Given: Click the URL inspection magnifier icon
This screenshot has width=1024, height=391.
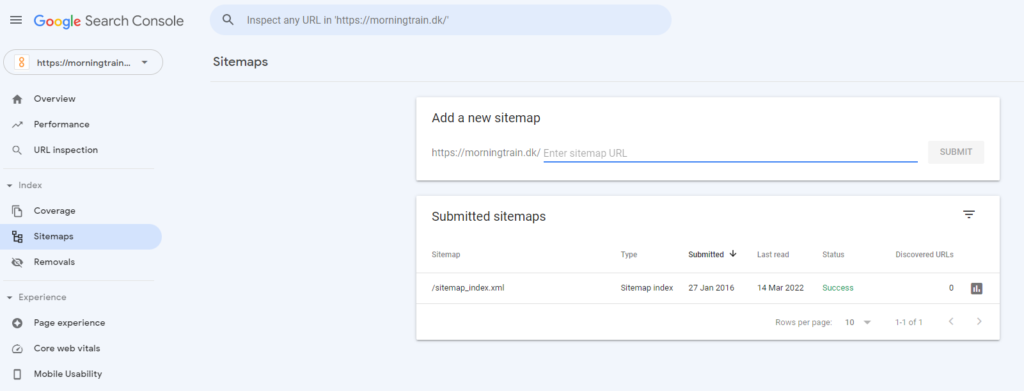Looking at the screenshot, I should tap(18, 150).
